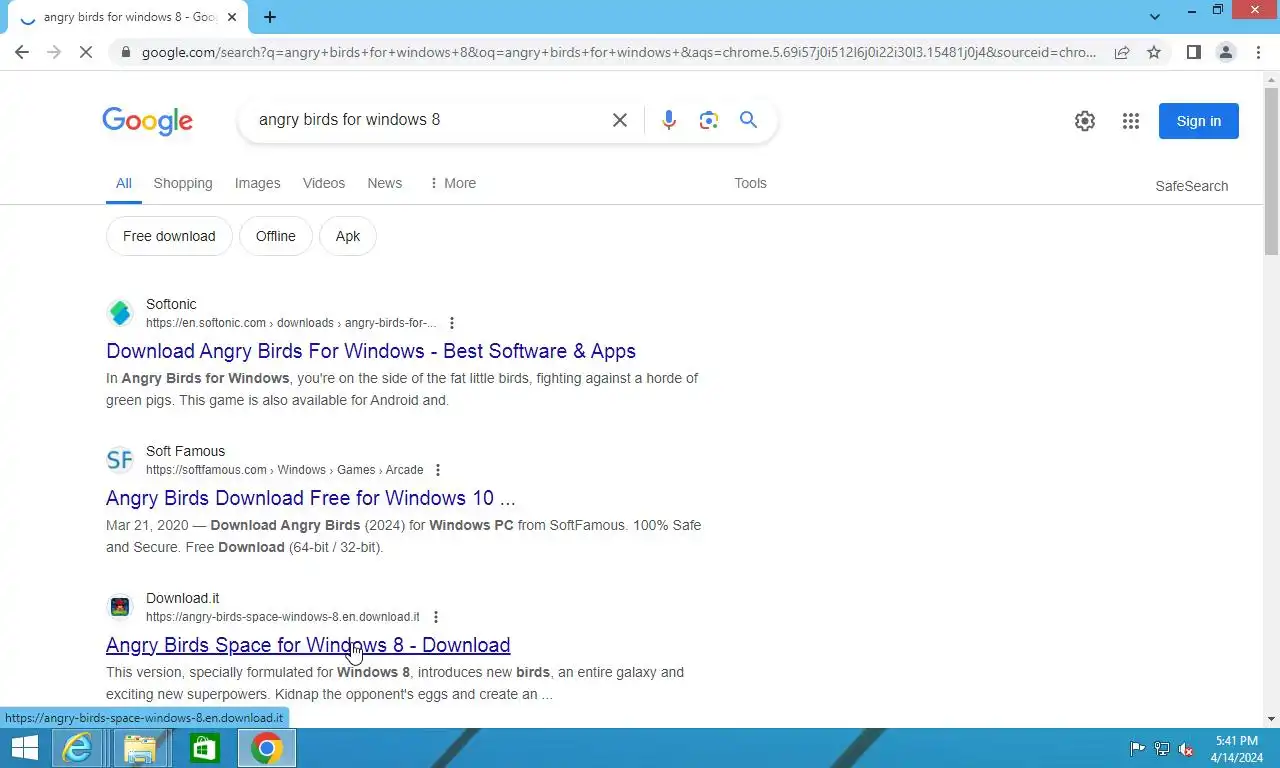Viewport: 1280px width, 768px height.
Task: Open Angry Birds Download Free for Windows 10 link
Action: (x=311, y=498)
